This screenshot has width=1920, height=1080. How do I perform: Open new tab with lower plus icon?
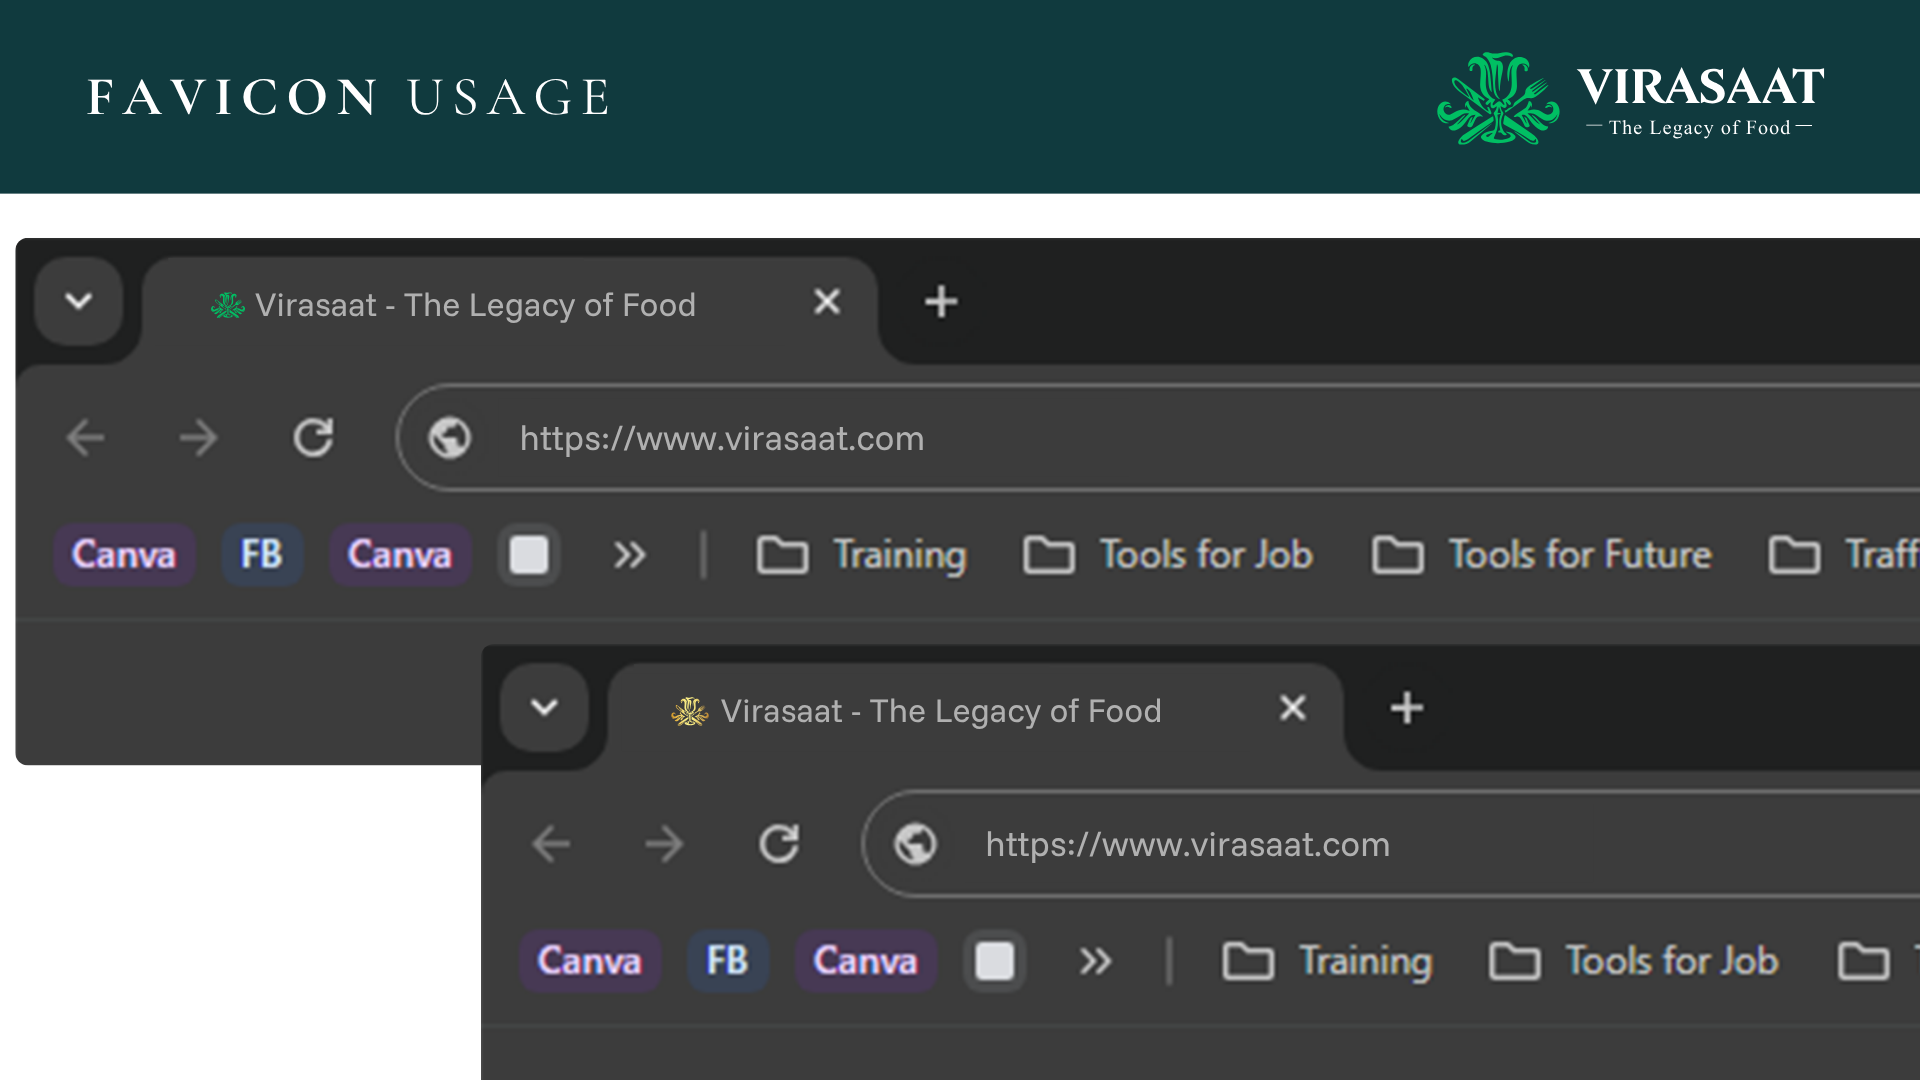(1406, 708)
